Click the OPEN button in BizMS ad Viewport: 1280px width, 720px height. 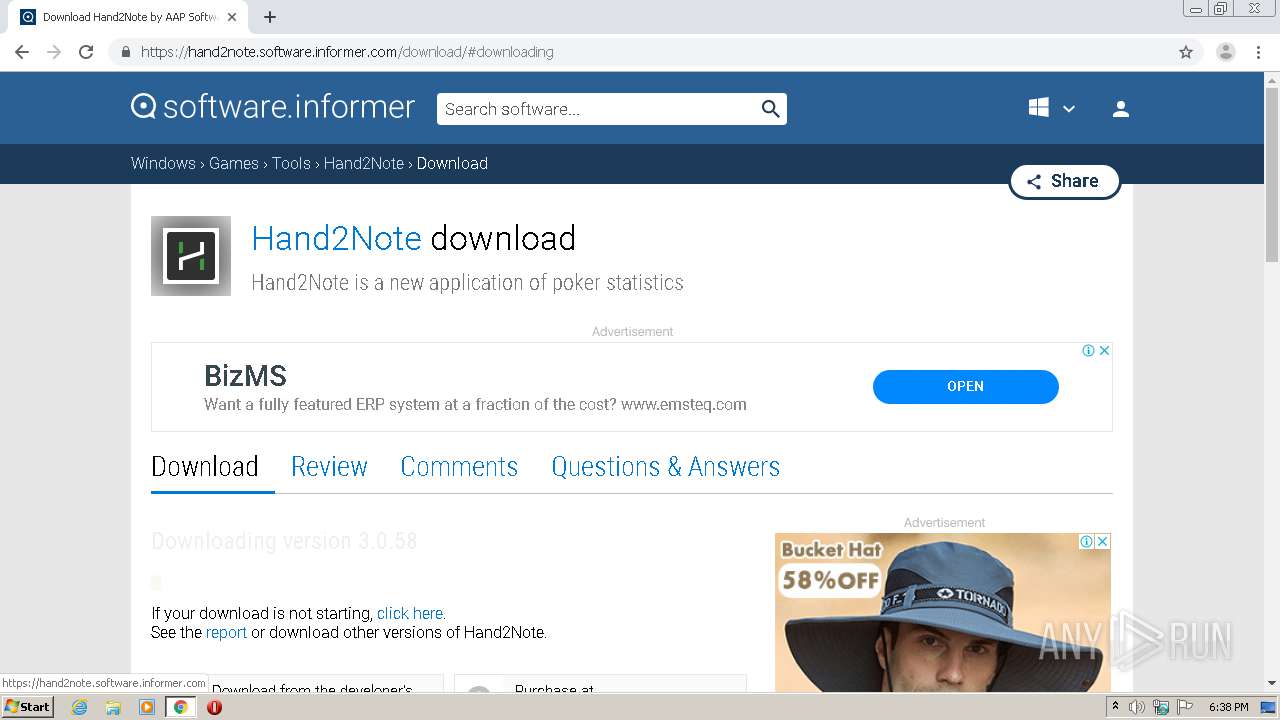(x=966, y=386)
